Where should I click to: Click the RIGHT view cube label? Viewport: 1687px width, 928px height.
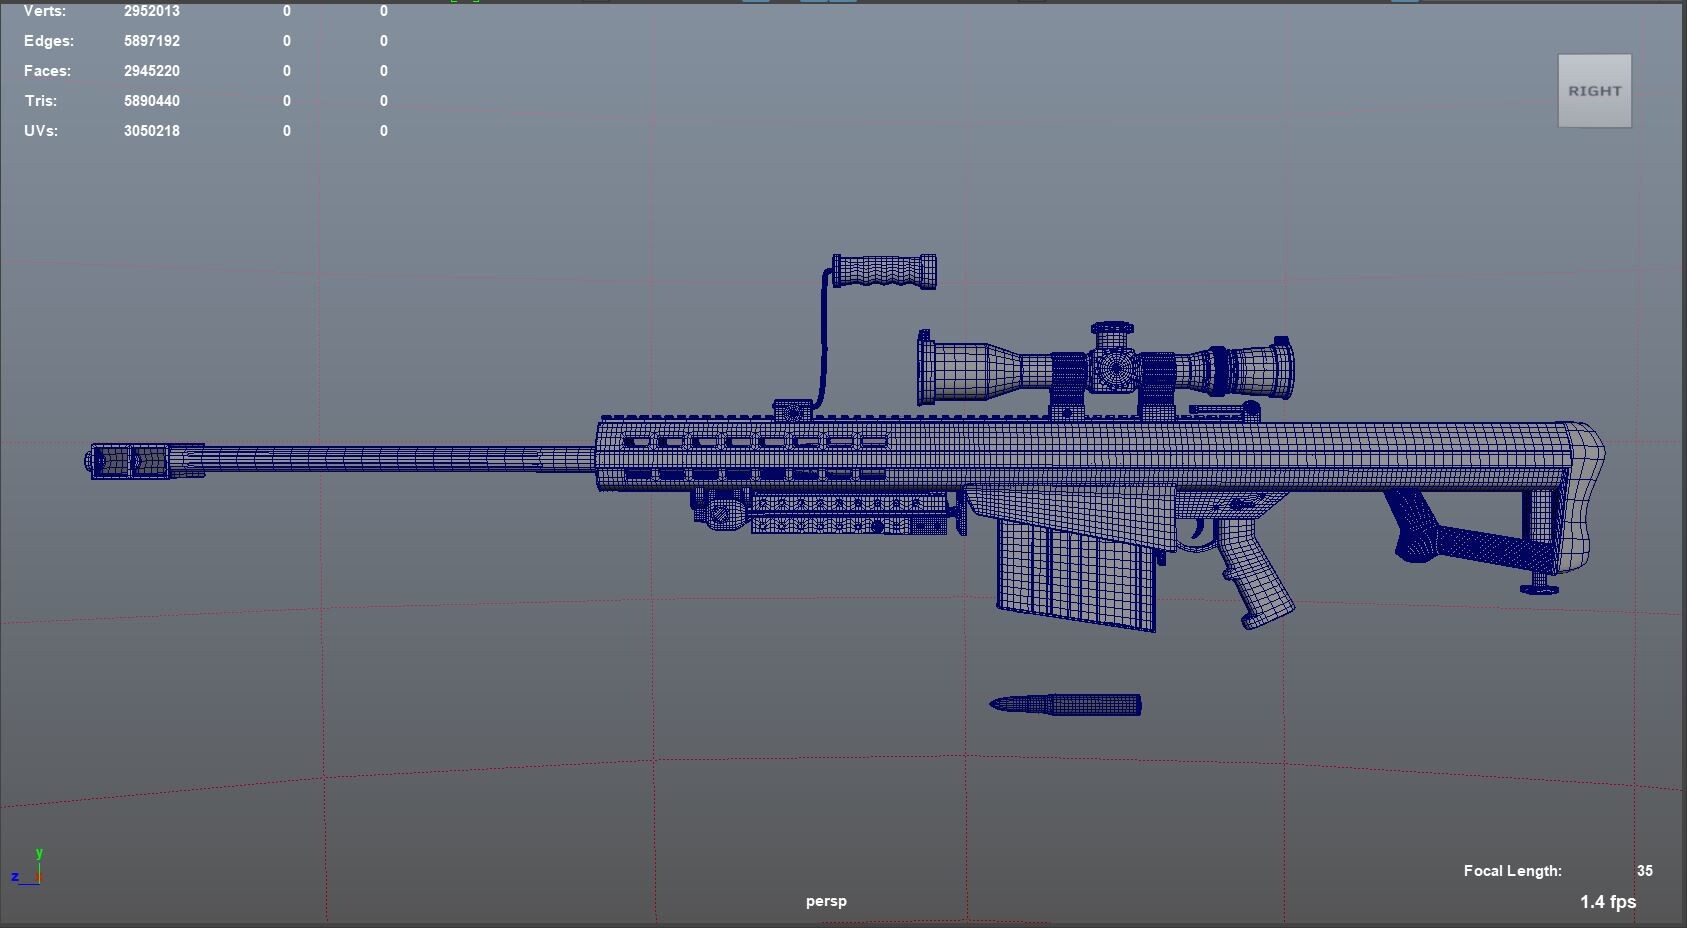point(1593,90)
